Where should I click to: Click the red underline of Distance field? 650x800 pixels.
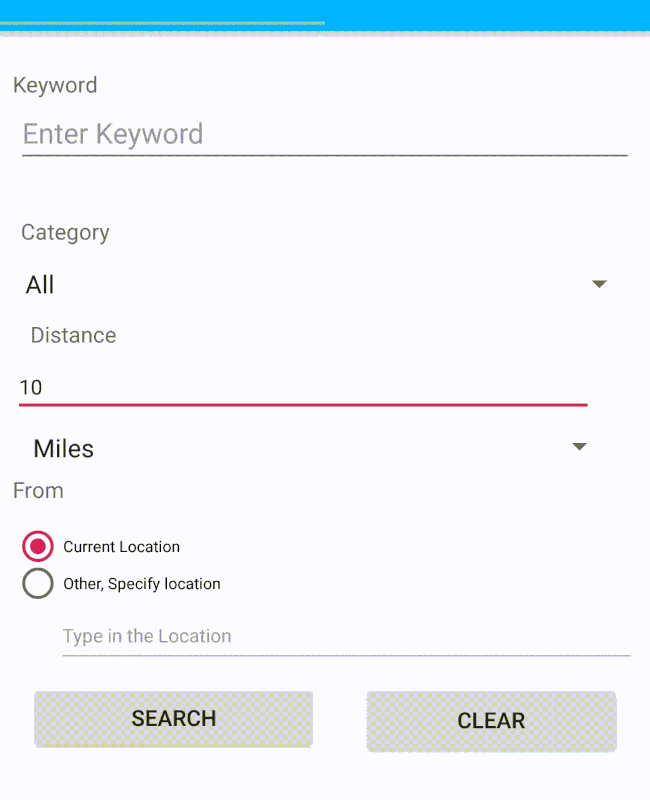302,405
